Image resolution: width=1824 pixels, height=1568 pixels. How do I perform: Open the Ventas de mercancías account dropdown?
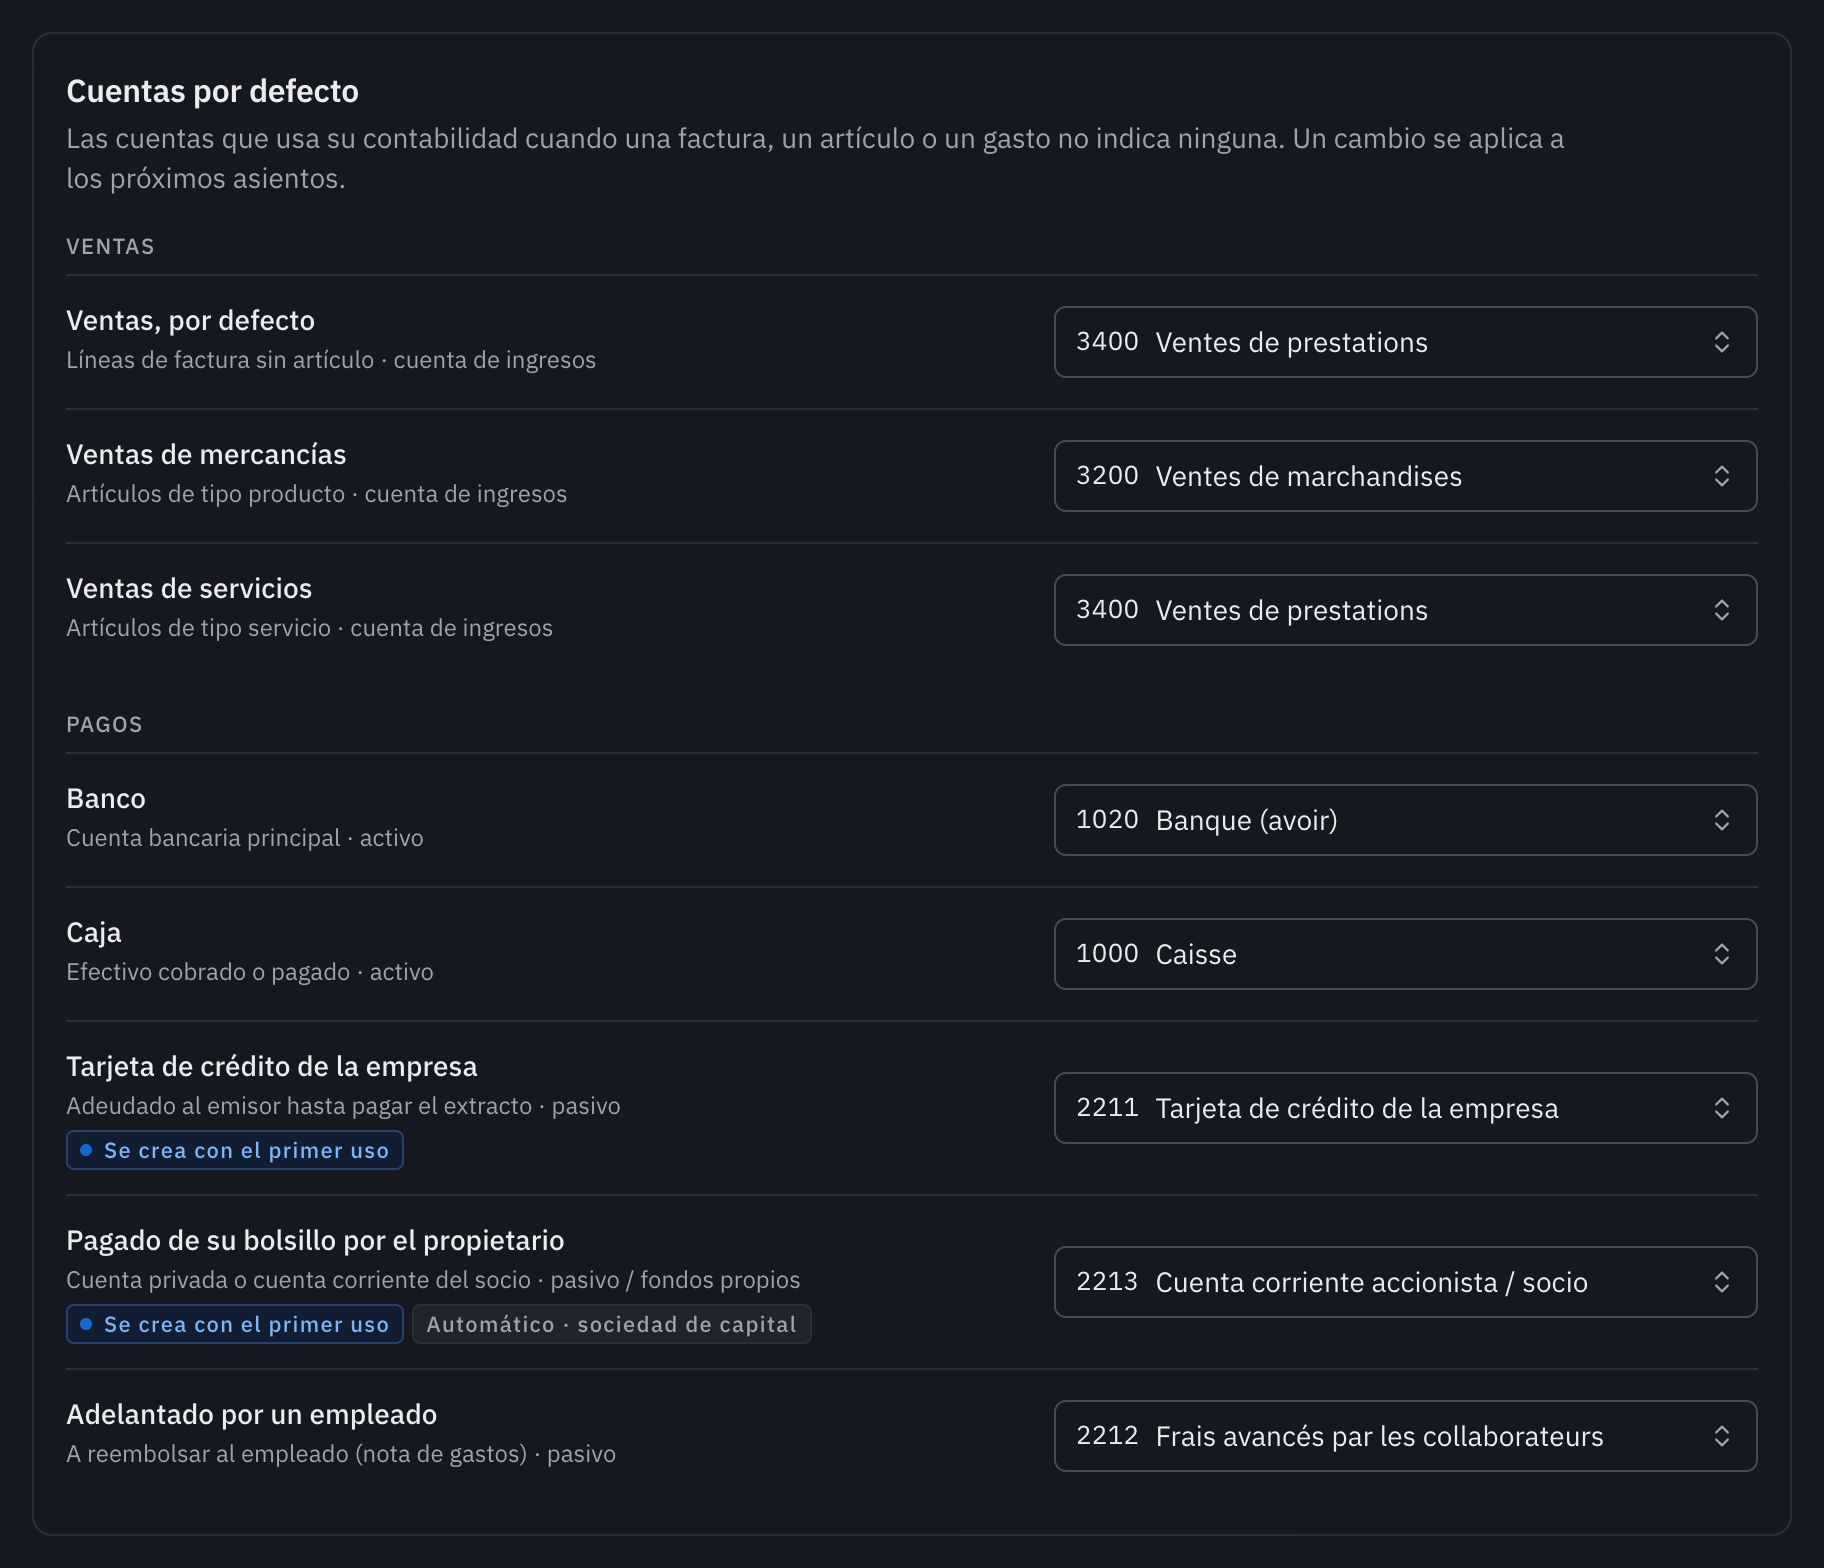click(1405, 476)
